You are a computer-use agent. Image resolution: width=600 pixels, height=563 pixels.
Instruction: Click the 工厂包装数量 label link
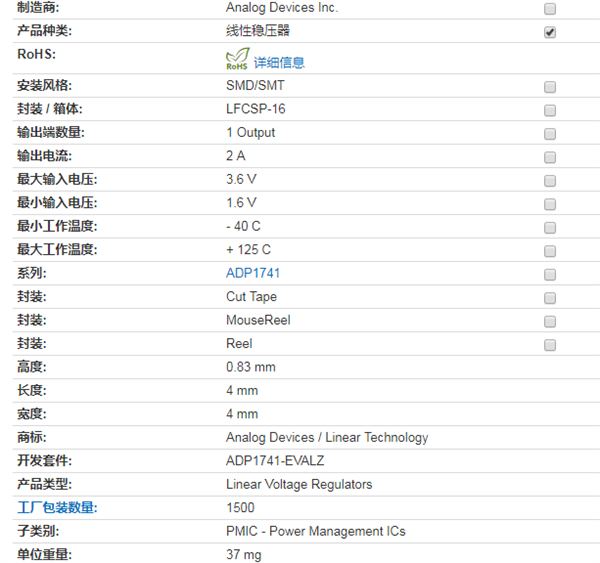tap(57, 508)
